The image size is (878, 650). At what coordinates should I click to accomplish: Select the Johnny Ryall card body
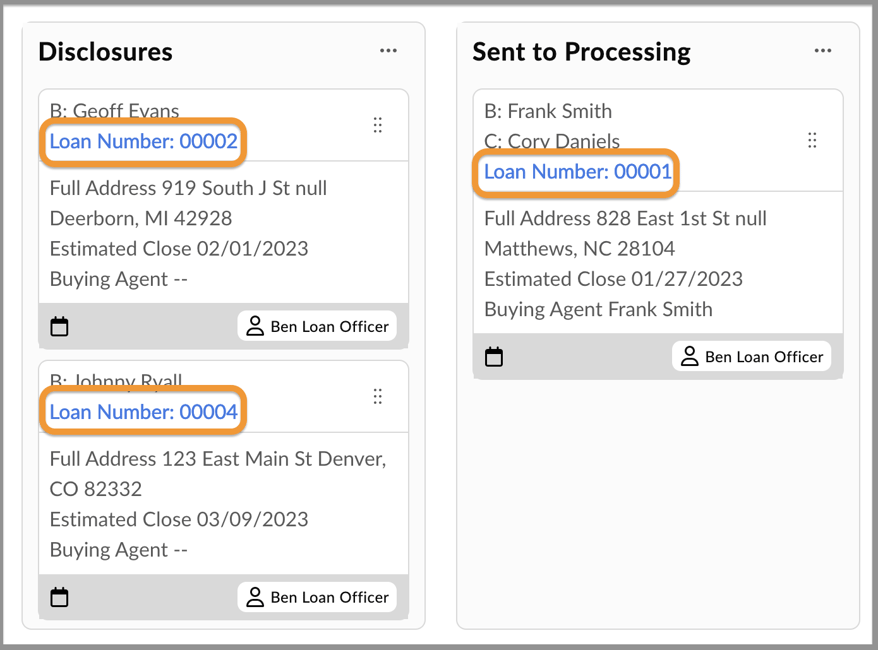[x=223, y=490]
